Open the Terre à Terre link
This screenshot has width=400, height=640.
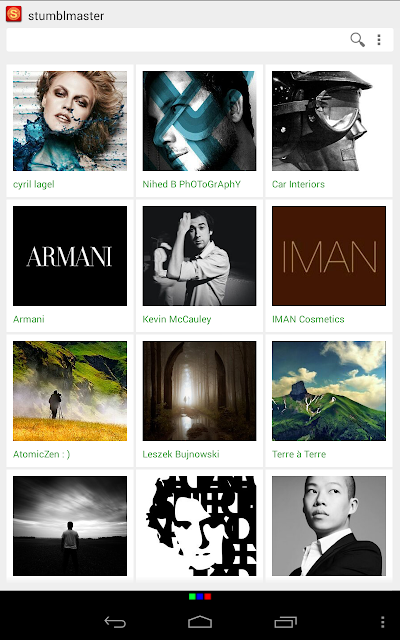tap(299, 454)
